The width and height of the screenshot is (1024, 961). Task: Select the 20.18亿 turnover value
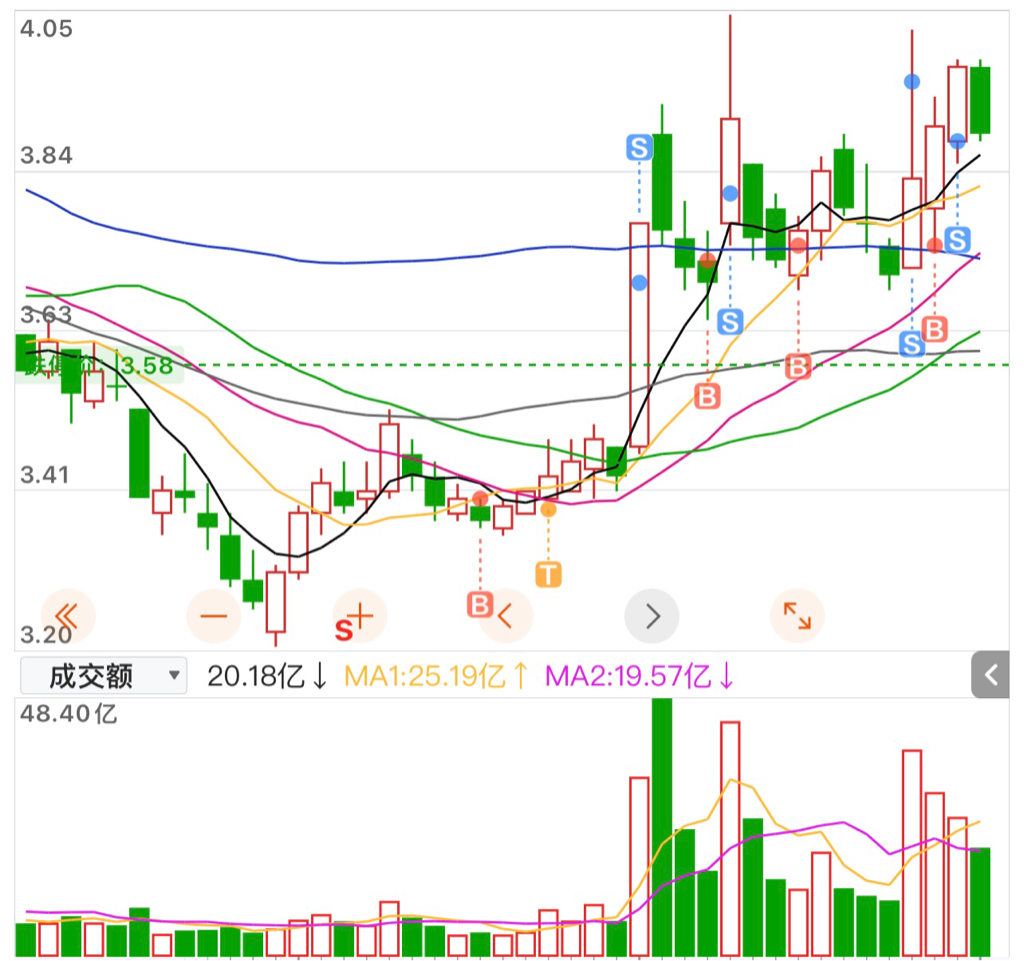[267, 676]
